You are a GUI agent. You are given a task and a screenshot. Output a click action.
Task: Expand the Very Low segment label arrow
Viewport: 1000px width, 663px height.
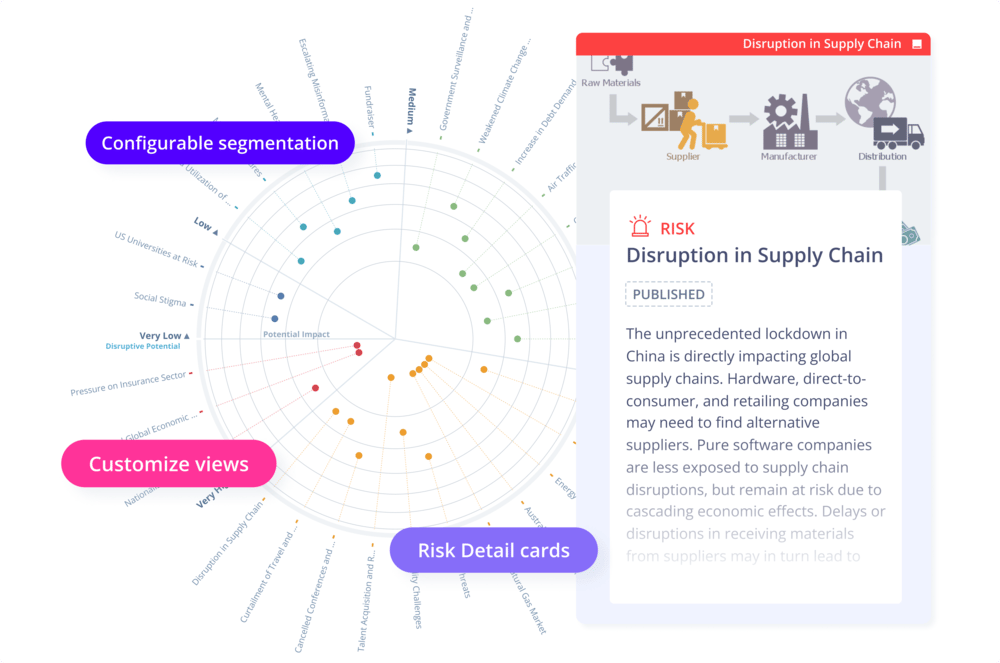click(x=186, y=336)
